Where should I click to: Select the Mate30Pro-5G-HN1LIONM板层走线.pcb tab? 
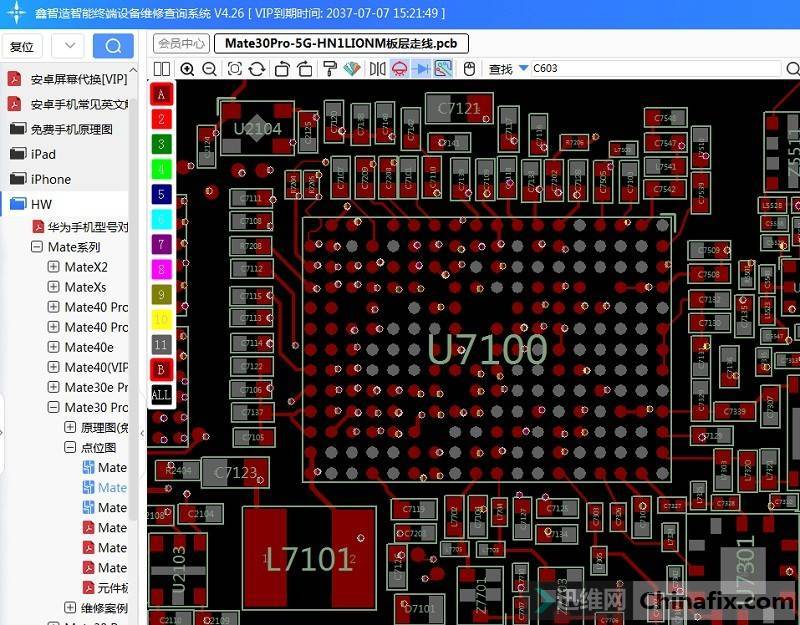[341, 44]
